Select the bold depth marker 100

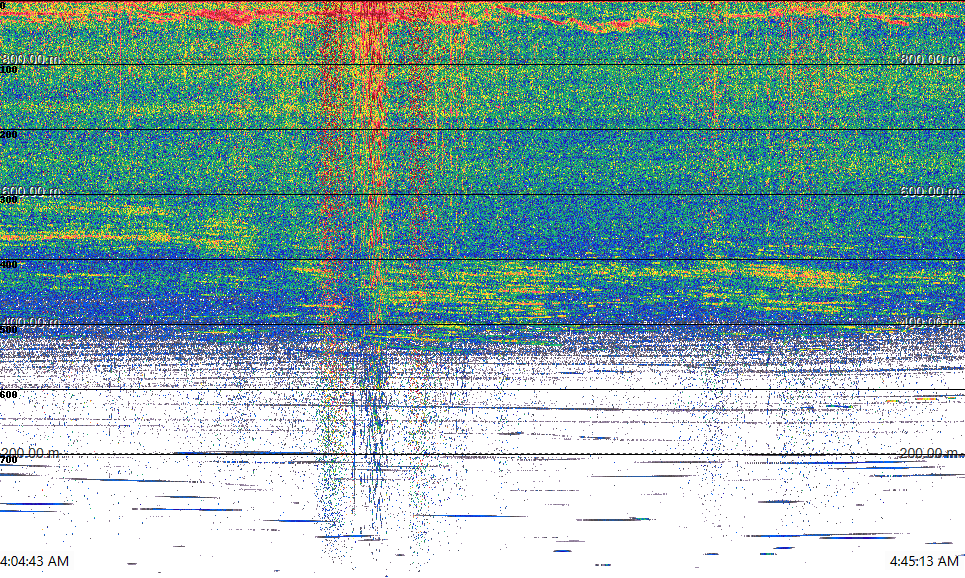(x=9, y=70)
